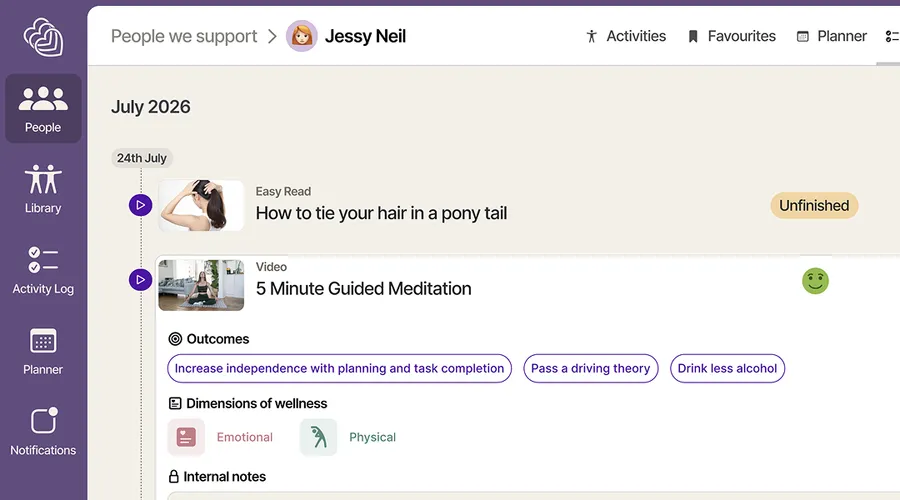The image size is (900, 500).
Task: Select Drink less alcohol outcome chip
Action: (x=727, y=369)
